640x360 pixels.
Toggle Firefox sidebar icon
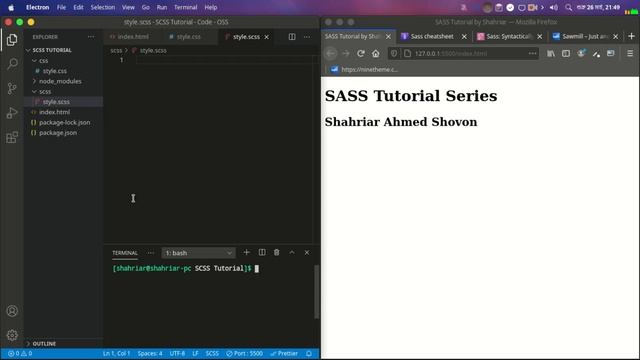pos(566,53)
